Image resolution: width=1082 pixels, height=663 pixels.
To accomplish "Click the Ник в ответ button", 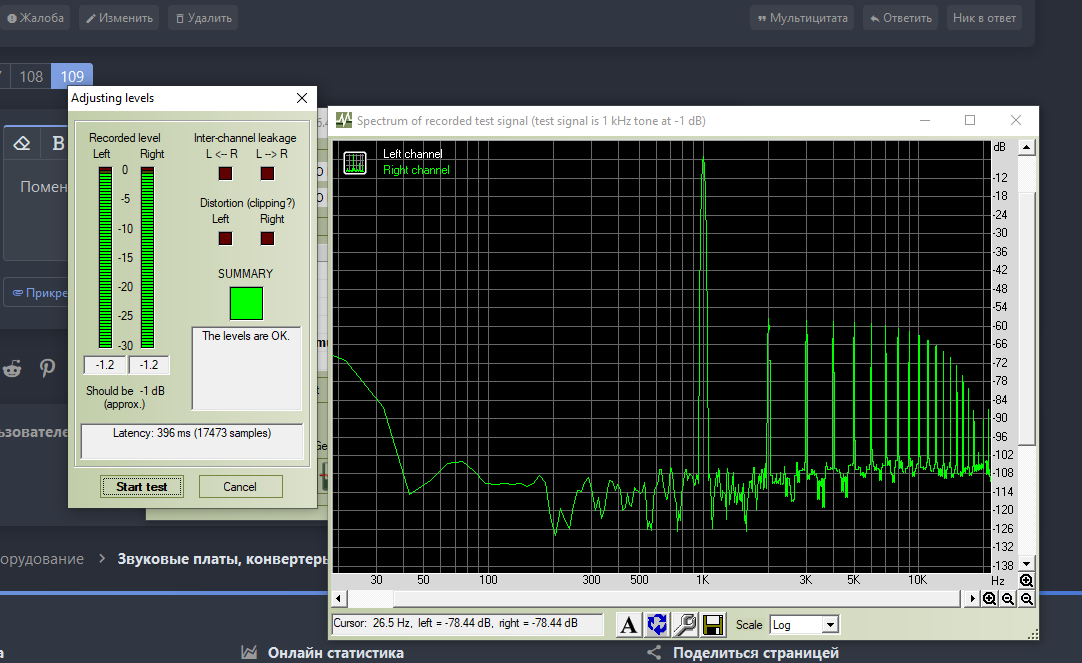I will [x=984, y=18].
